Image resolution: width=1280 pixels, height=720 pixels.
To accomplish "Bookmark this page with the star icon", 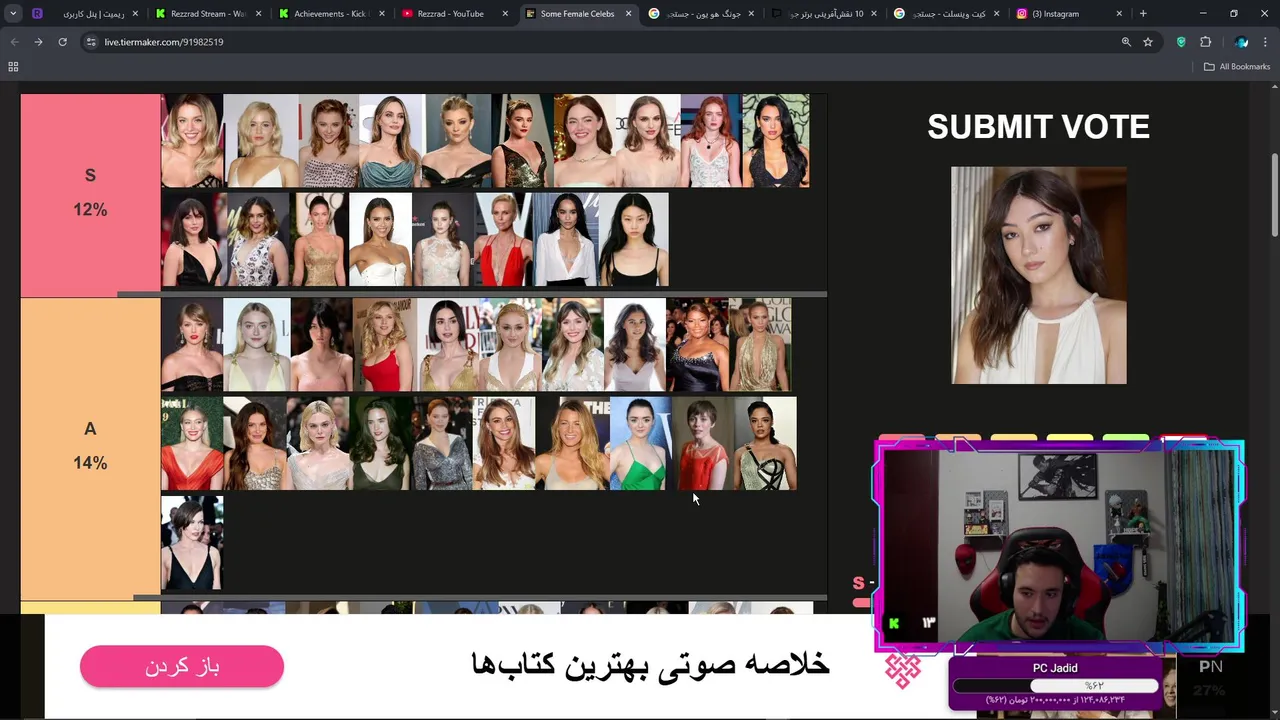I will 1148,42.
